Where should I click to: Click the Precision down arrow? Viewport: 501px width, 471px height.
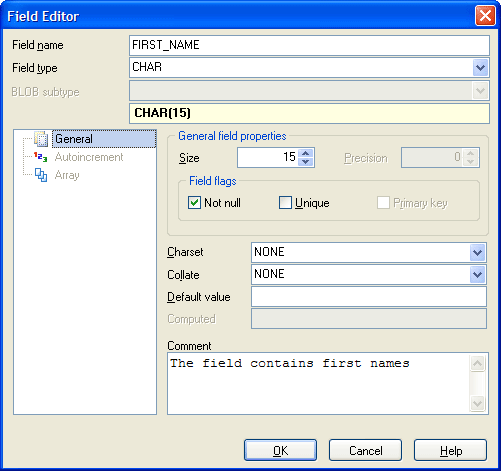[470, 162]
